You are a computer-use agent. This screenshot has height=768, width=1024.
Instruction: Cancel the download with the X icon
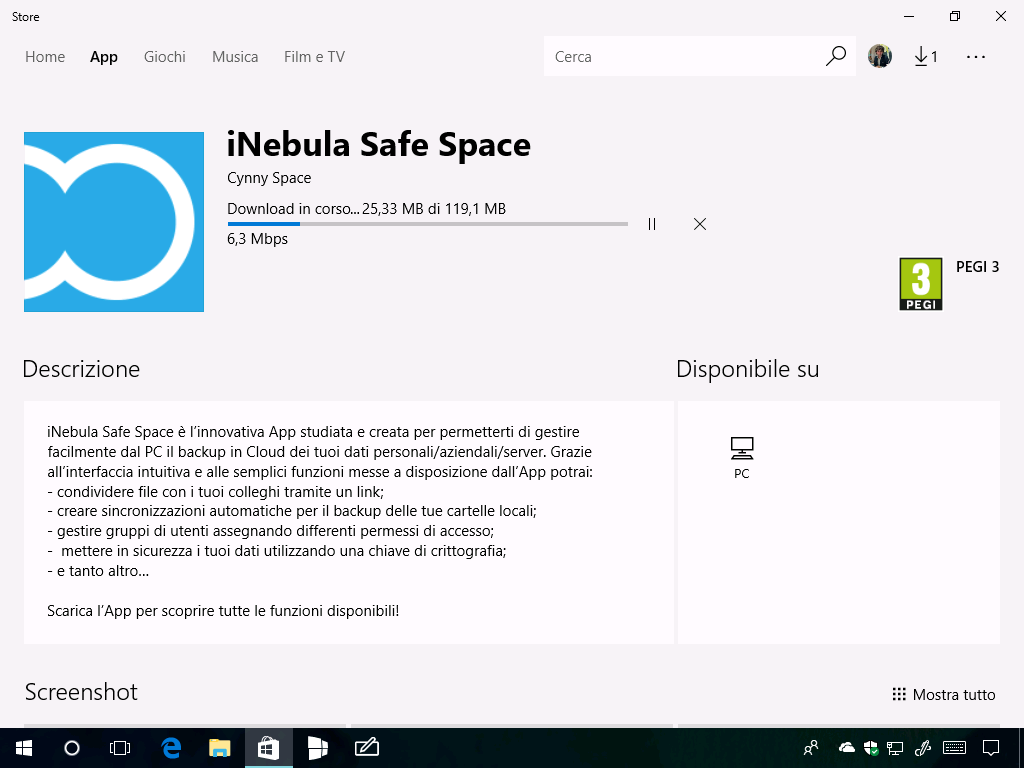click(x=699, y=224)
